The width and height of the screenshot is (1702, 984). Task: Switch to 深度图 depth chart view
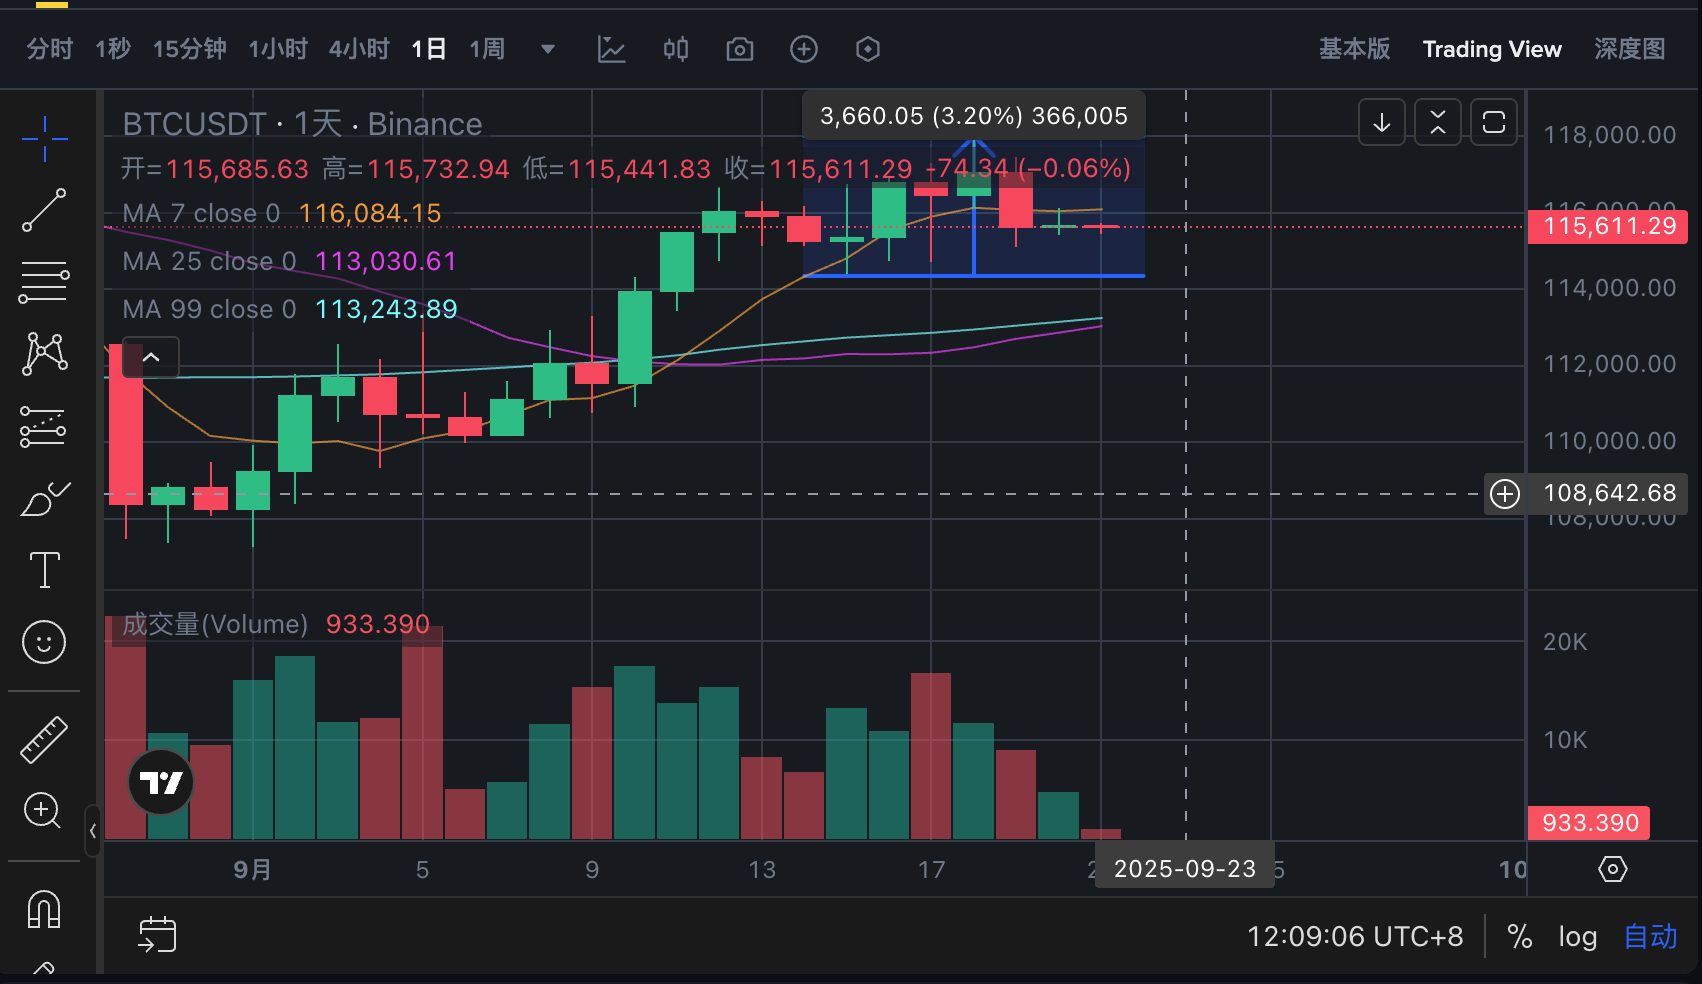tap(1629, 49)
